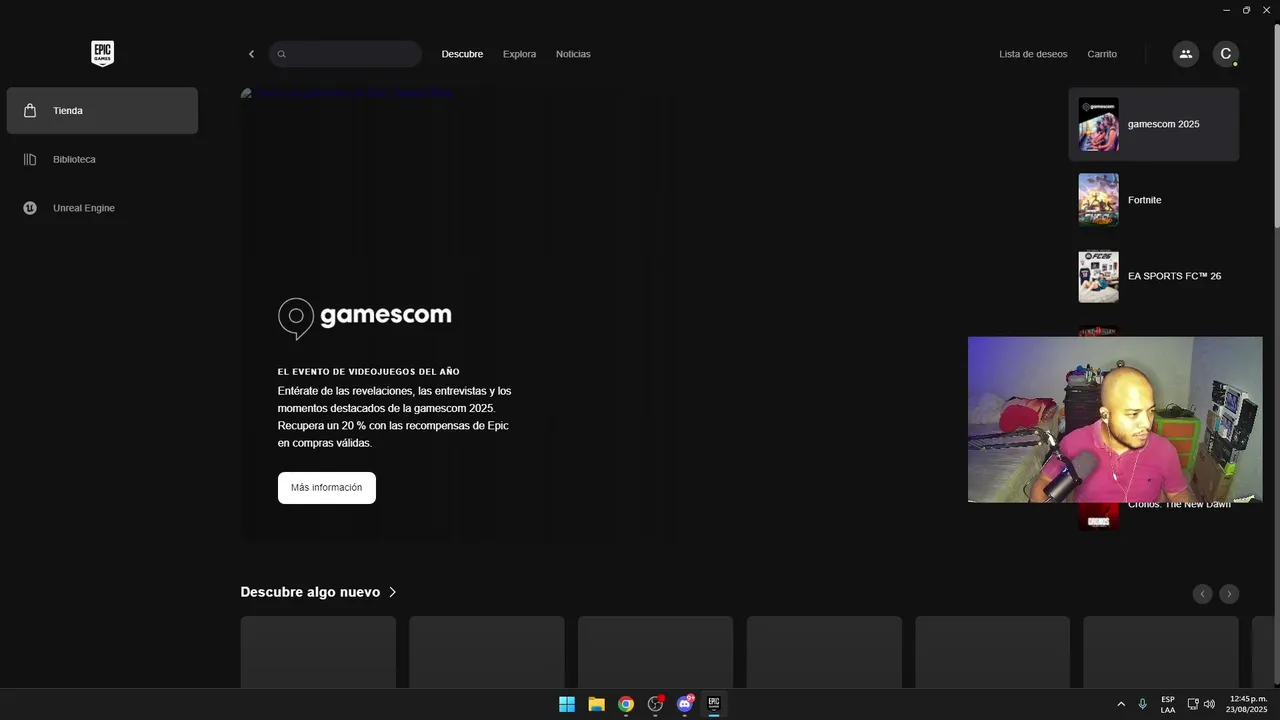Click next arrow in Descubre algo nuevo
Screen dimensions: 1280x720
point(1229,594)
